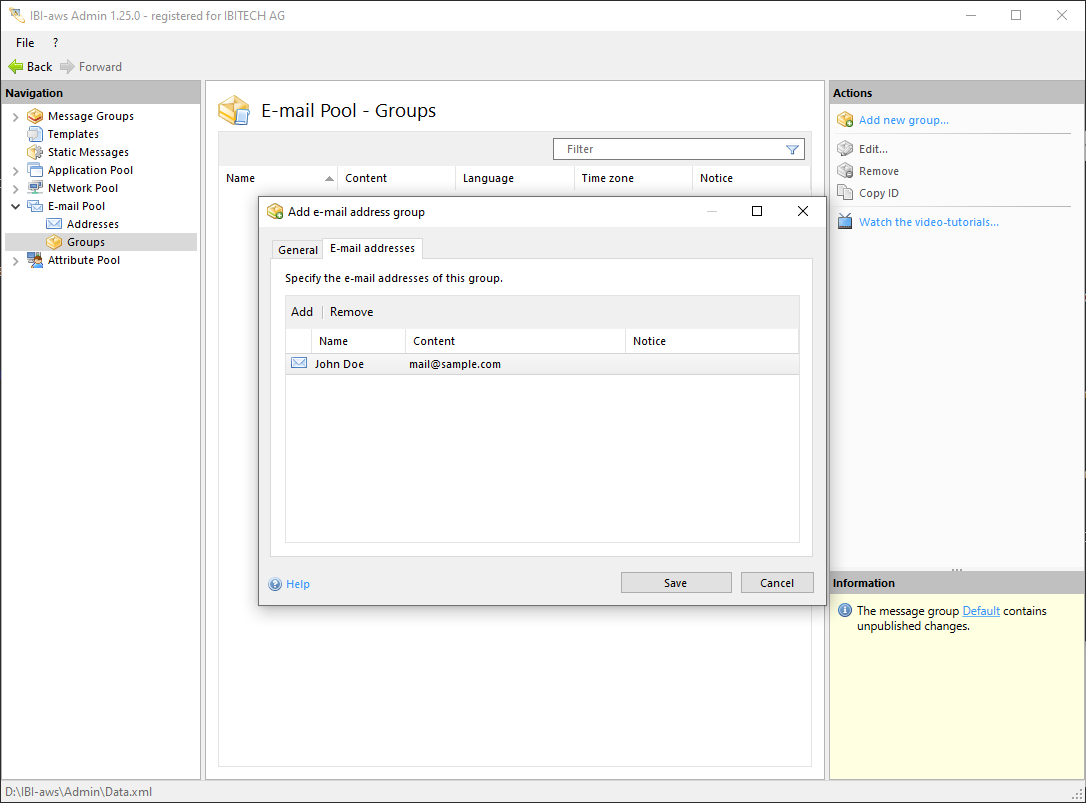Image resolution: width=1086 pixels, height=803 pixels.
Task: Switch to the General tab
Action: pyautogui.click(x=297, y=250)
